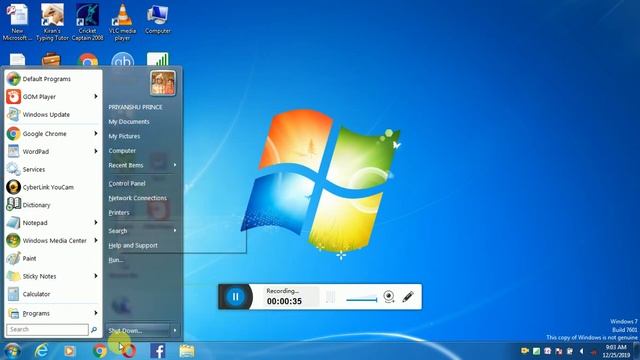The height and width of the screenshot is (360, 640).
Task: Open the Dictionary program
Action: click(x=53, y=205)
